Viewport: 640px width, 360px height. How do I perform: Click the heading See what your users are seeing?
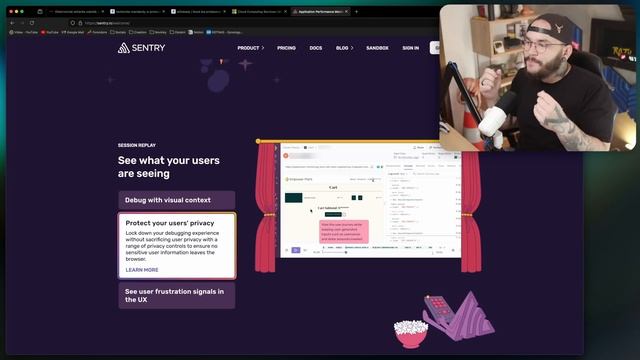tap(169, 167)
